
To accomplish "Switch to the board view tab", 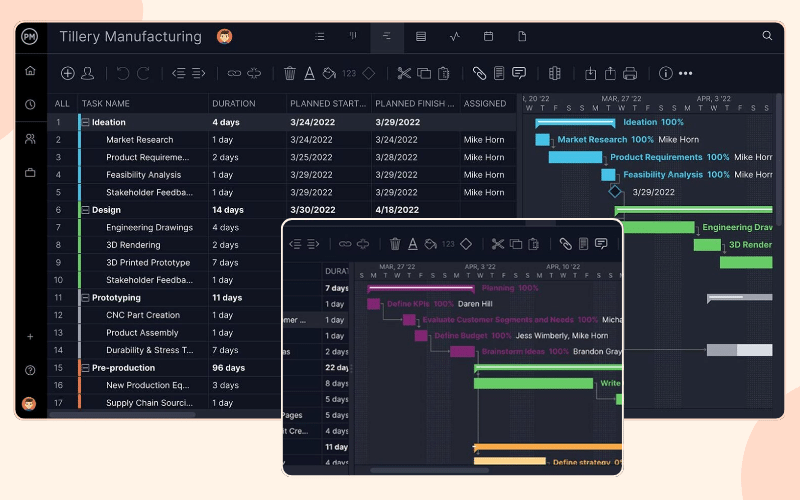I will click(353, 36).
